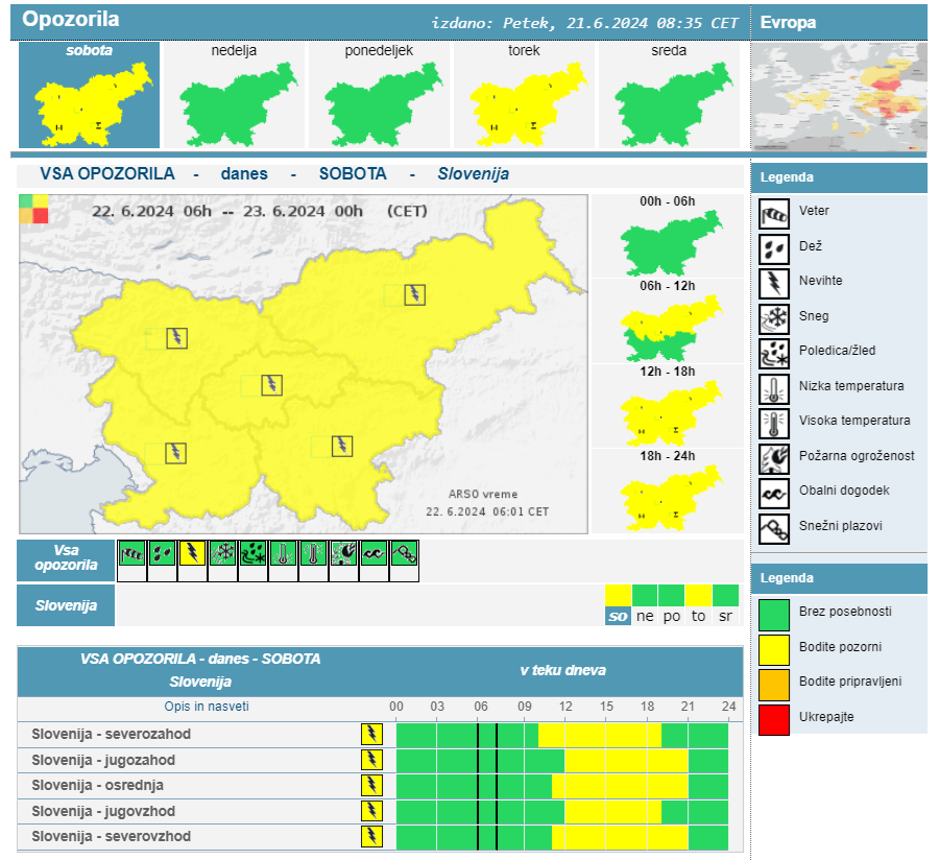
Task: Click thunderstorm icon on central Slovenia map
Action: click(x=271, y=385)
